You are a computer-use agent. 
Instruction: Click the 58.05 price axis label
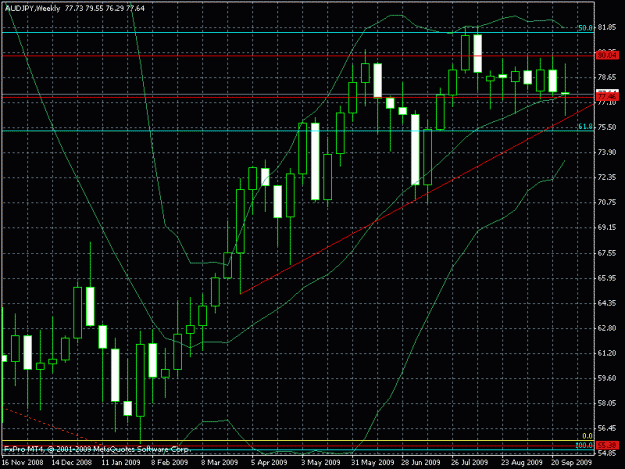point(607,403)
